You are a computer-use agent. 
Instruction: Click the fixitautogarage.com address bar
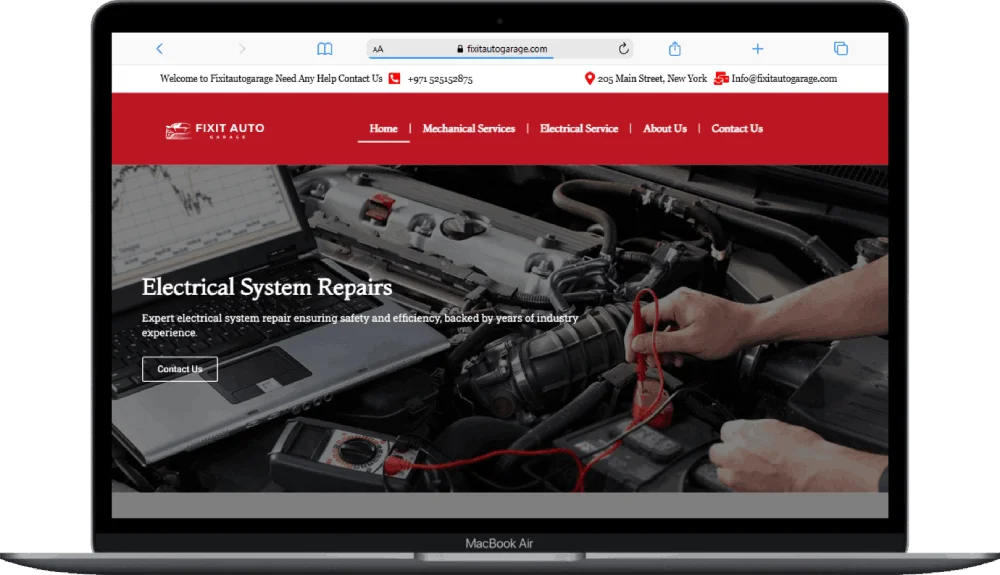pos(505,49)
